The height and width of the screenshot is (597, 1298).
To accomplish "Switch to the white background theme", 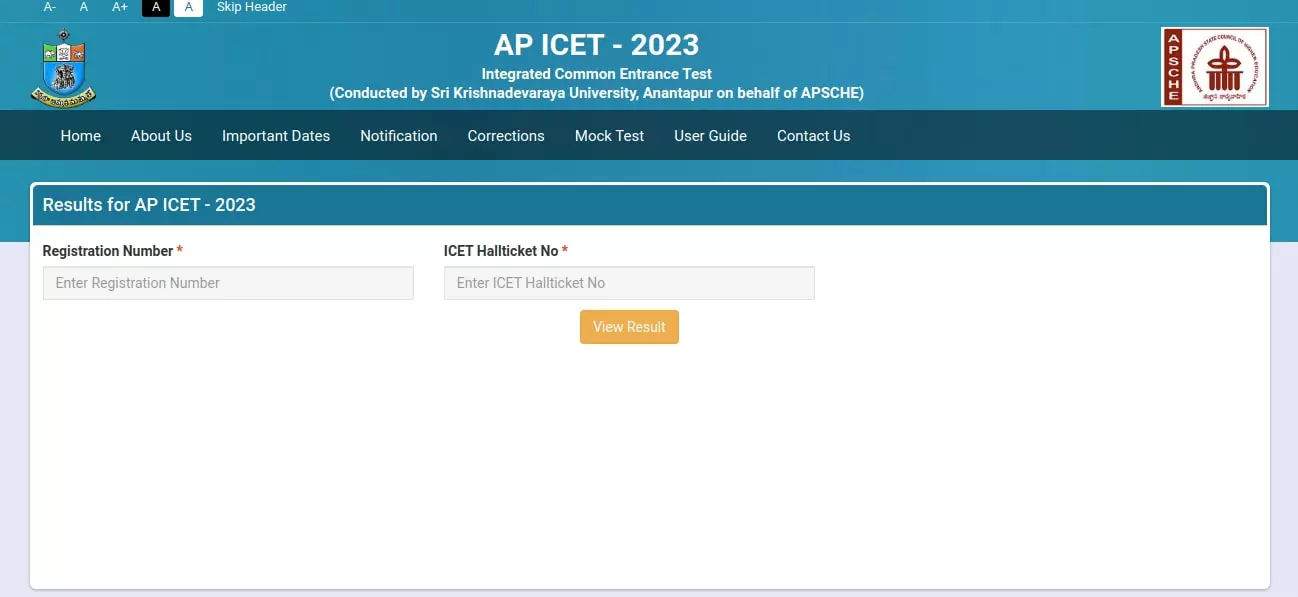I will tap(189, 7).
